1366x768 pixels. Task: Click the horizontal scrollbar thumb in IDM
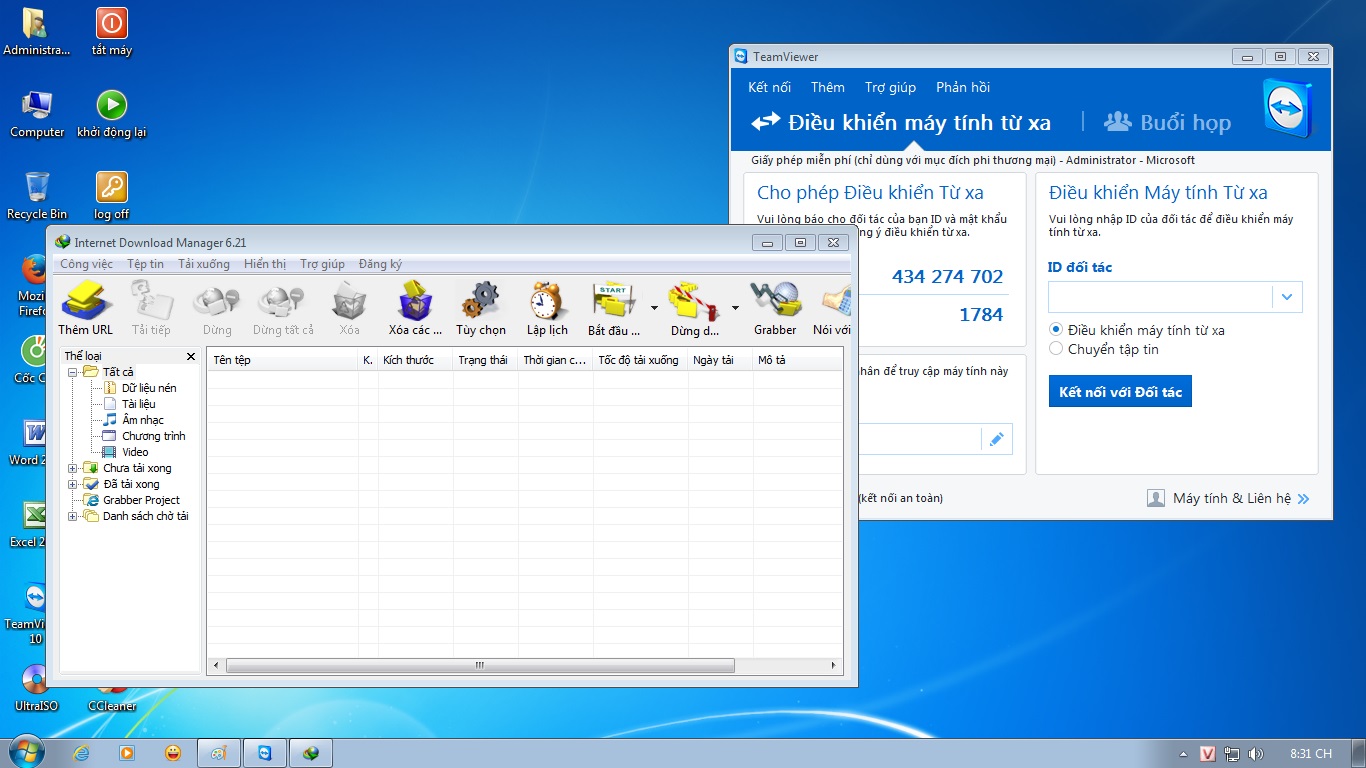coord(480,665)
